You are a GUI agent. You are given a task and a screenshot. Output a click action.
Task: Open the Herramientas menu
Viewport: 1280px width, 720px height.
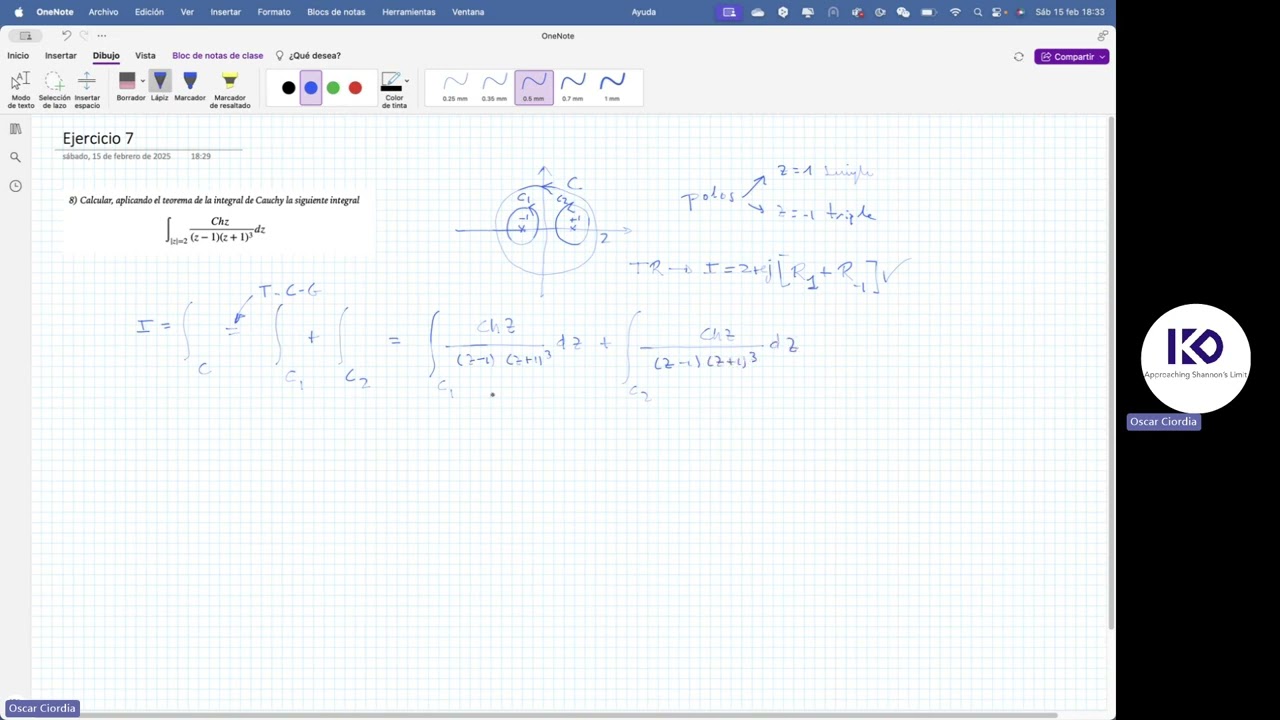pyautogui.click(x=409, y=12)
